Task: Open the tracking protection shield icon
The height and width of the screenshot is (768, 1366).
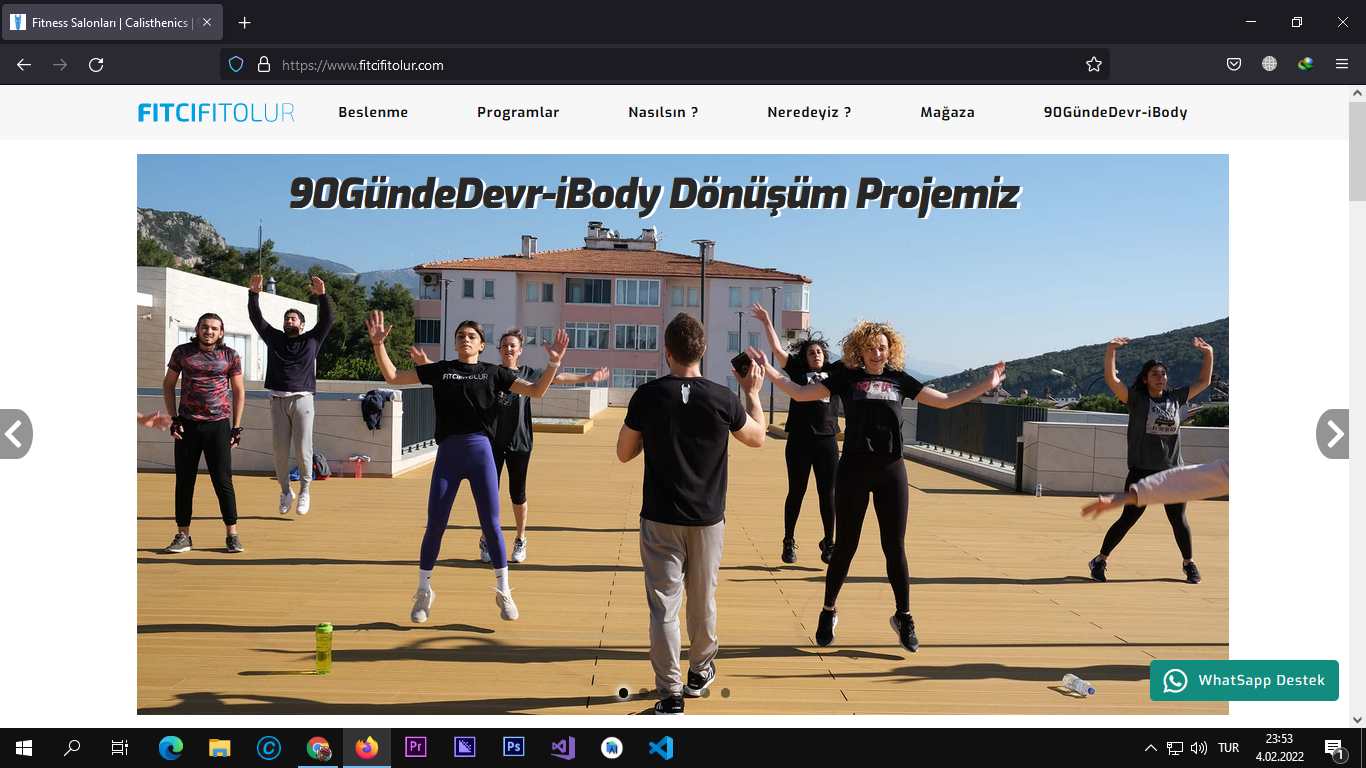Action: coord(236,64)
